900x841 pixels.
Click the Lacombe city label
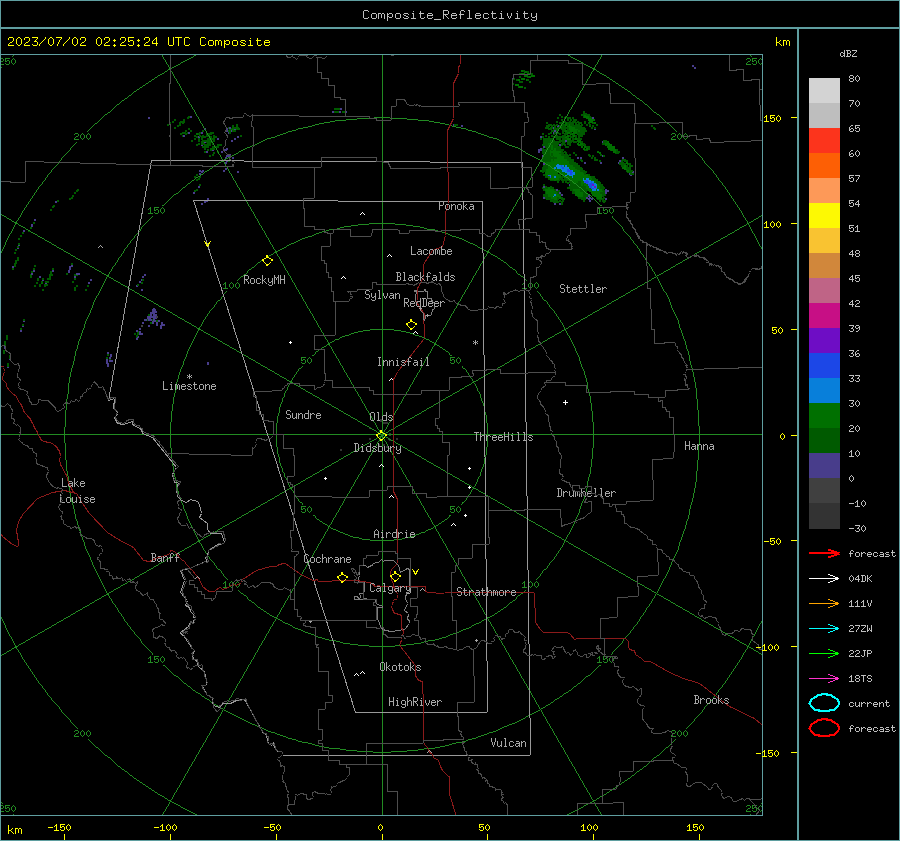pyautogui.click(x=431, y=251)
